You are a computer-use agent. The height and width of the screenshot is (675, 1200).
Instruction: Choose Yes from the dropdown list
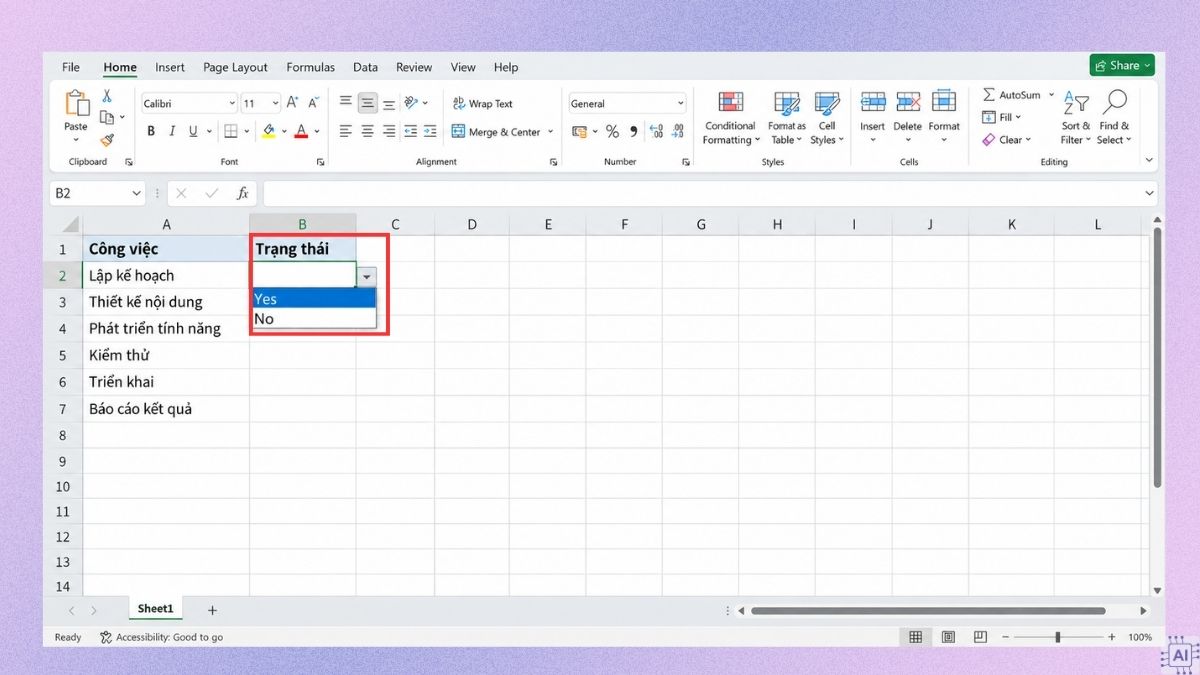[313, 299]
